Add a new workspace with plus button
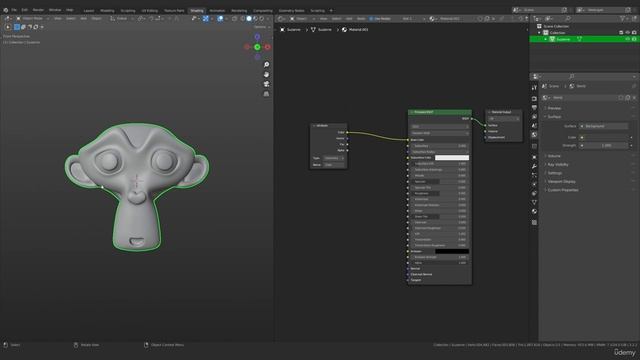This screenshot has height=360, width=640. (x=331, y=11)
